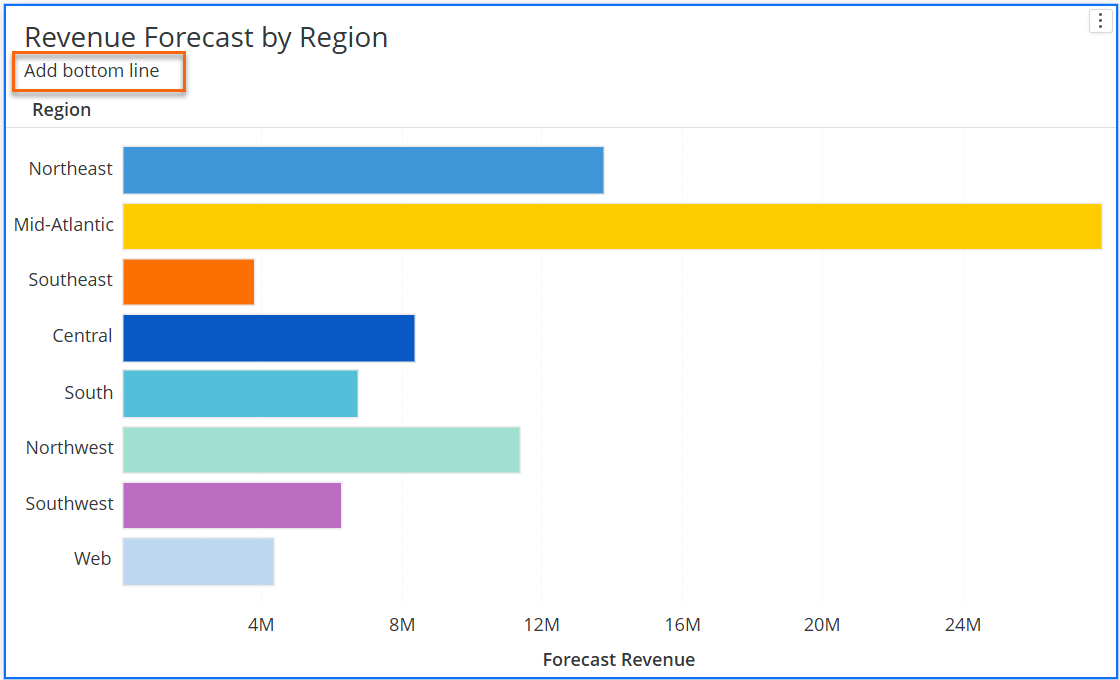Click the Southwest axis label

tap(70, 504)
